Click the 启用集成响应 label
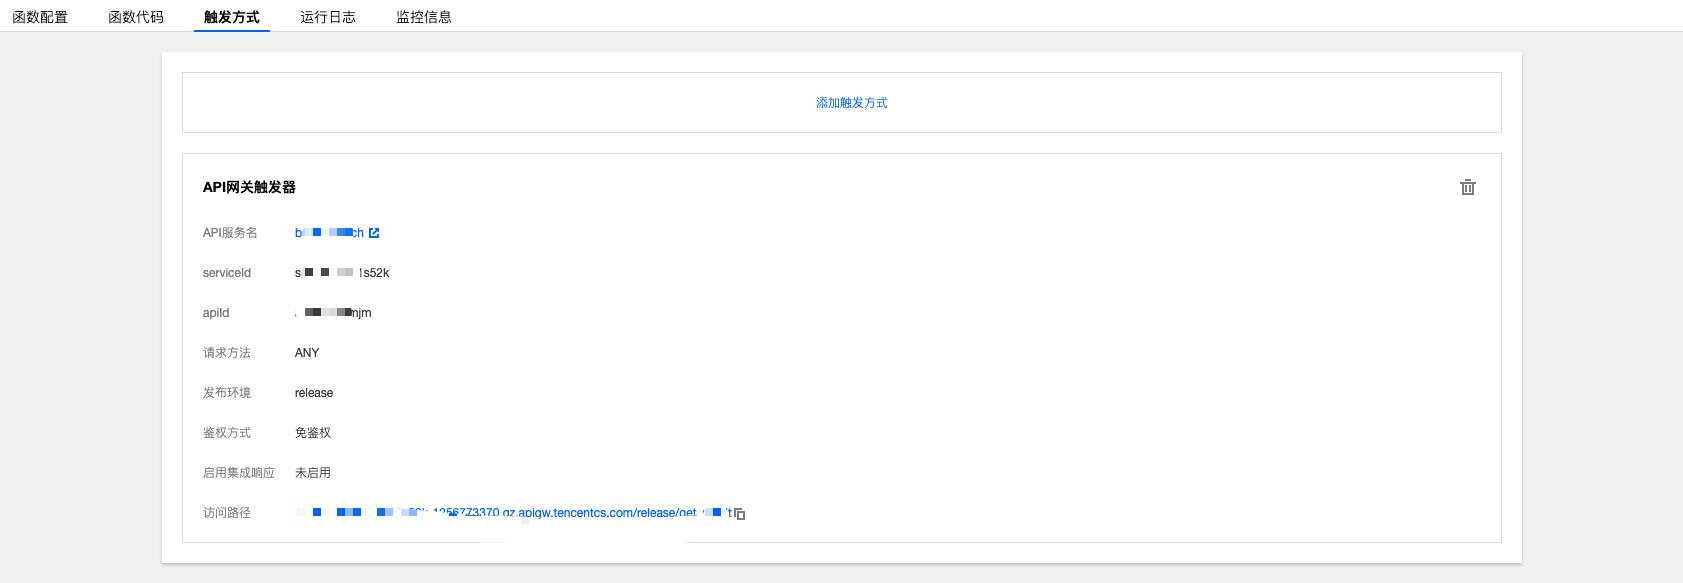 click(239, 473)
